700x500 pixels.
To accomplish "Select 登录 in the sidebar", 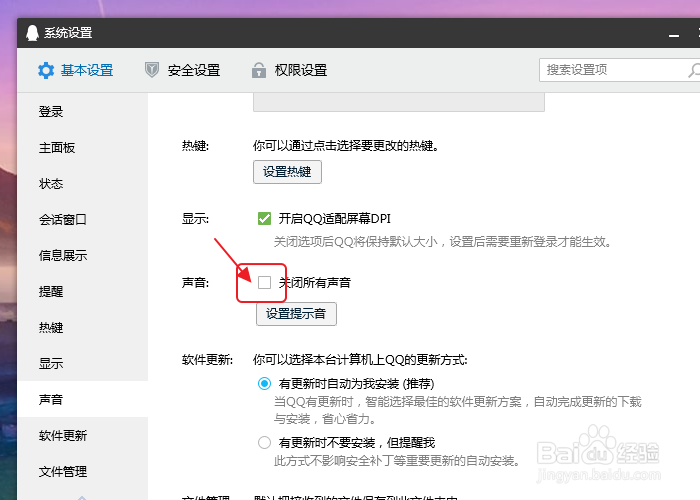I will 83,112.
